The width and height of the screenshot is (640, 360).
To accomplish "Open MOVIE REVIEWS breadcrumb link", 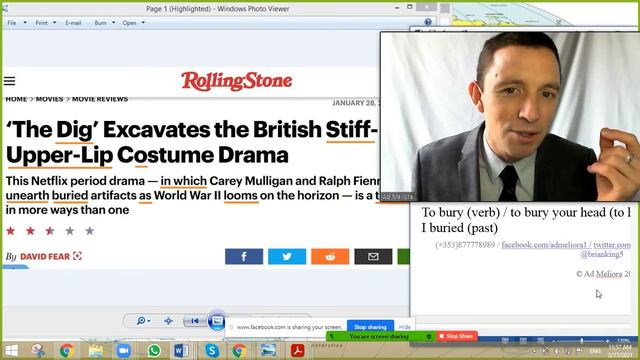I will (x=100, y=99).
